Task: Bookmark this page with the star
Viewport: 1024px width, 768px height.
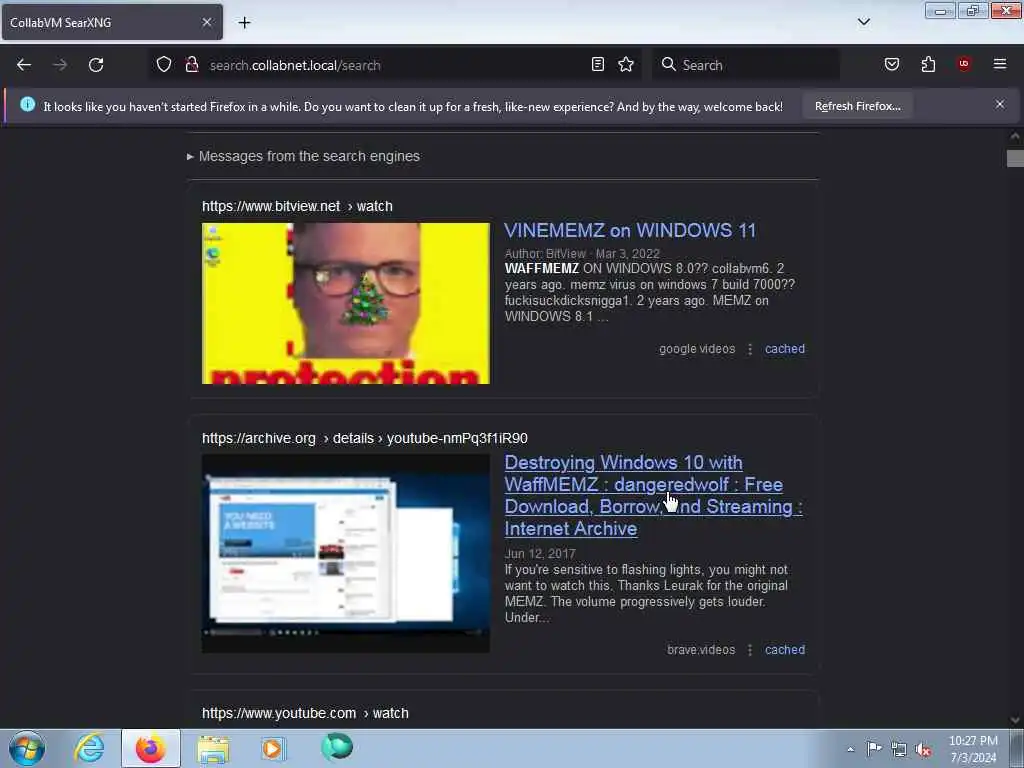Action: click(x=626, y=64)
